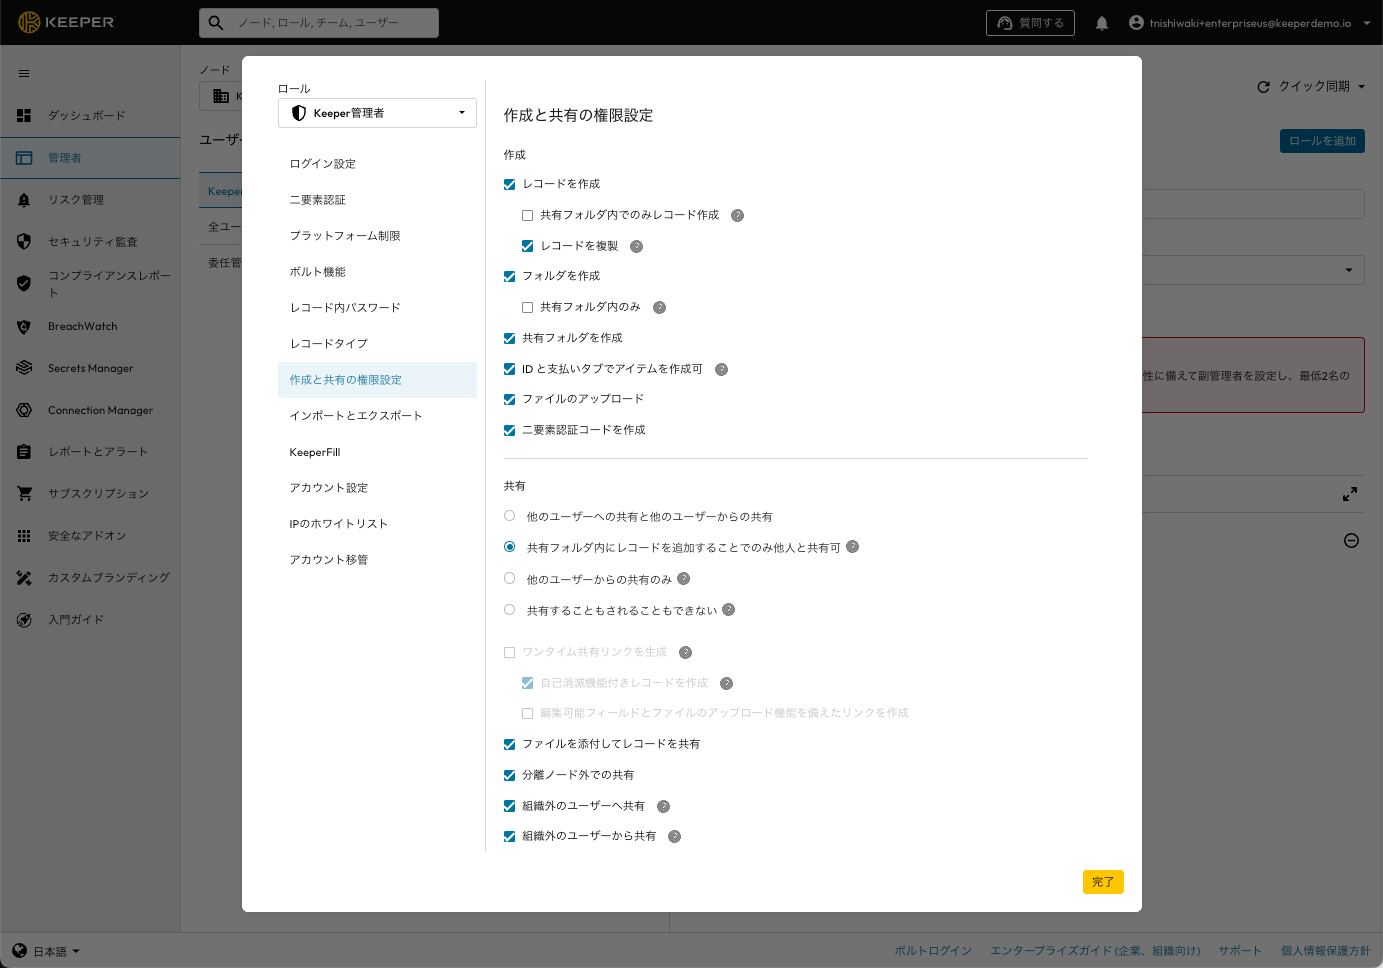
Task: Uncheck ファイルのアップロード checkbox
Action: [x=510, y=399]
